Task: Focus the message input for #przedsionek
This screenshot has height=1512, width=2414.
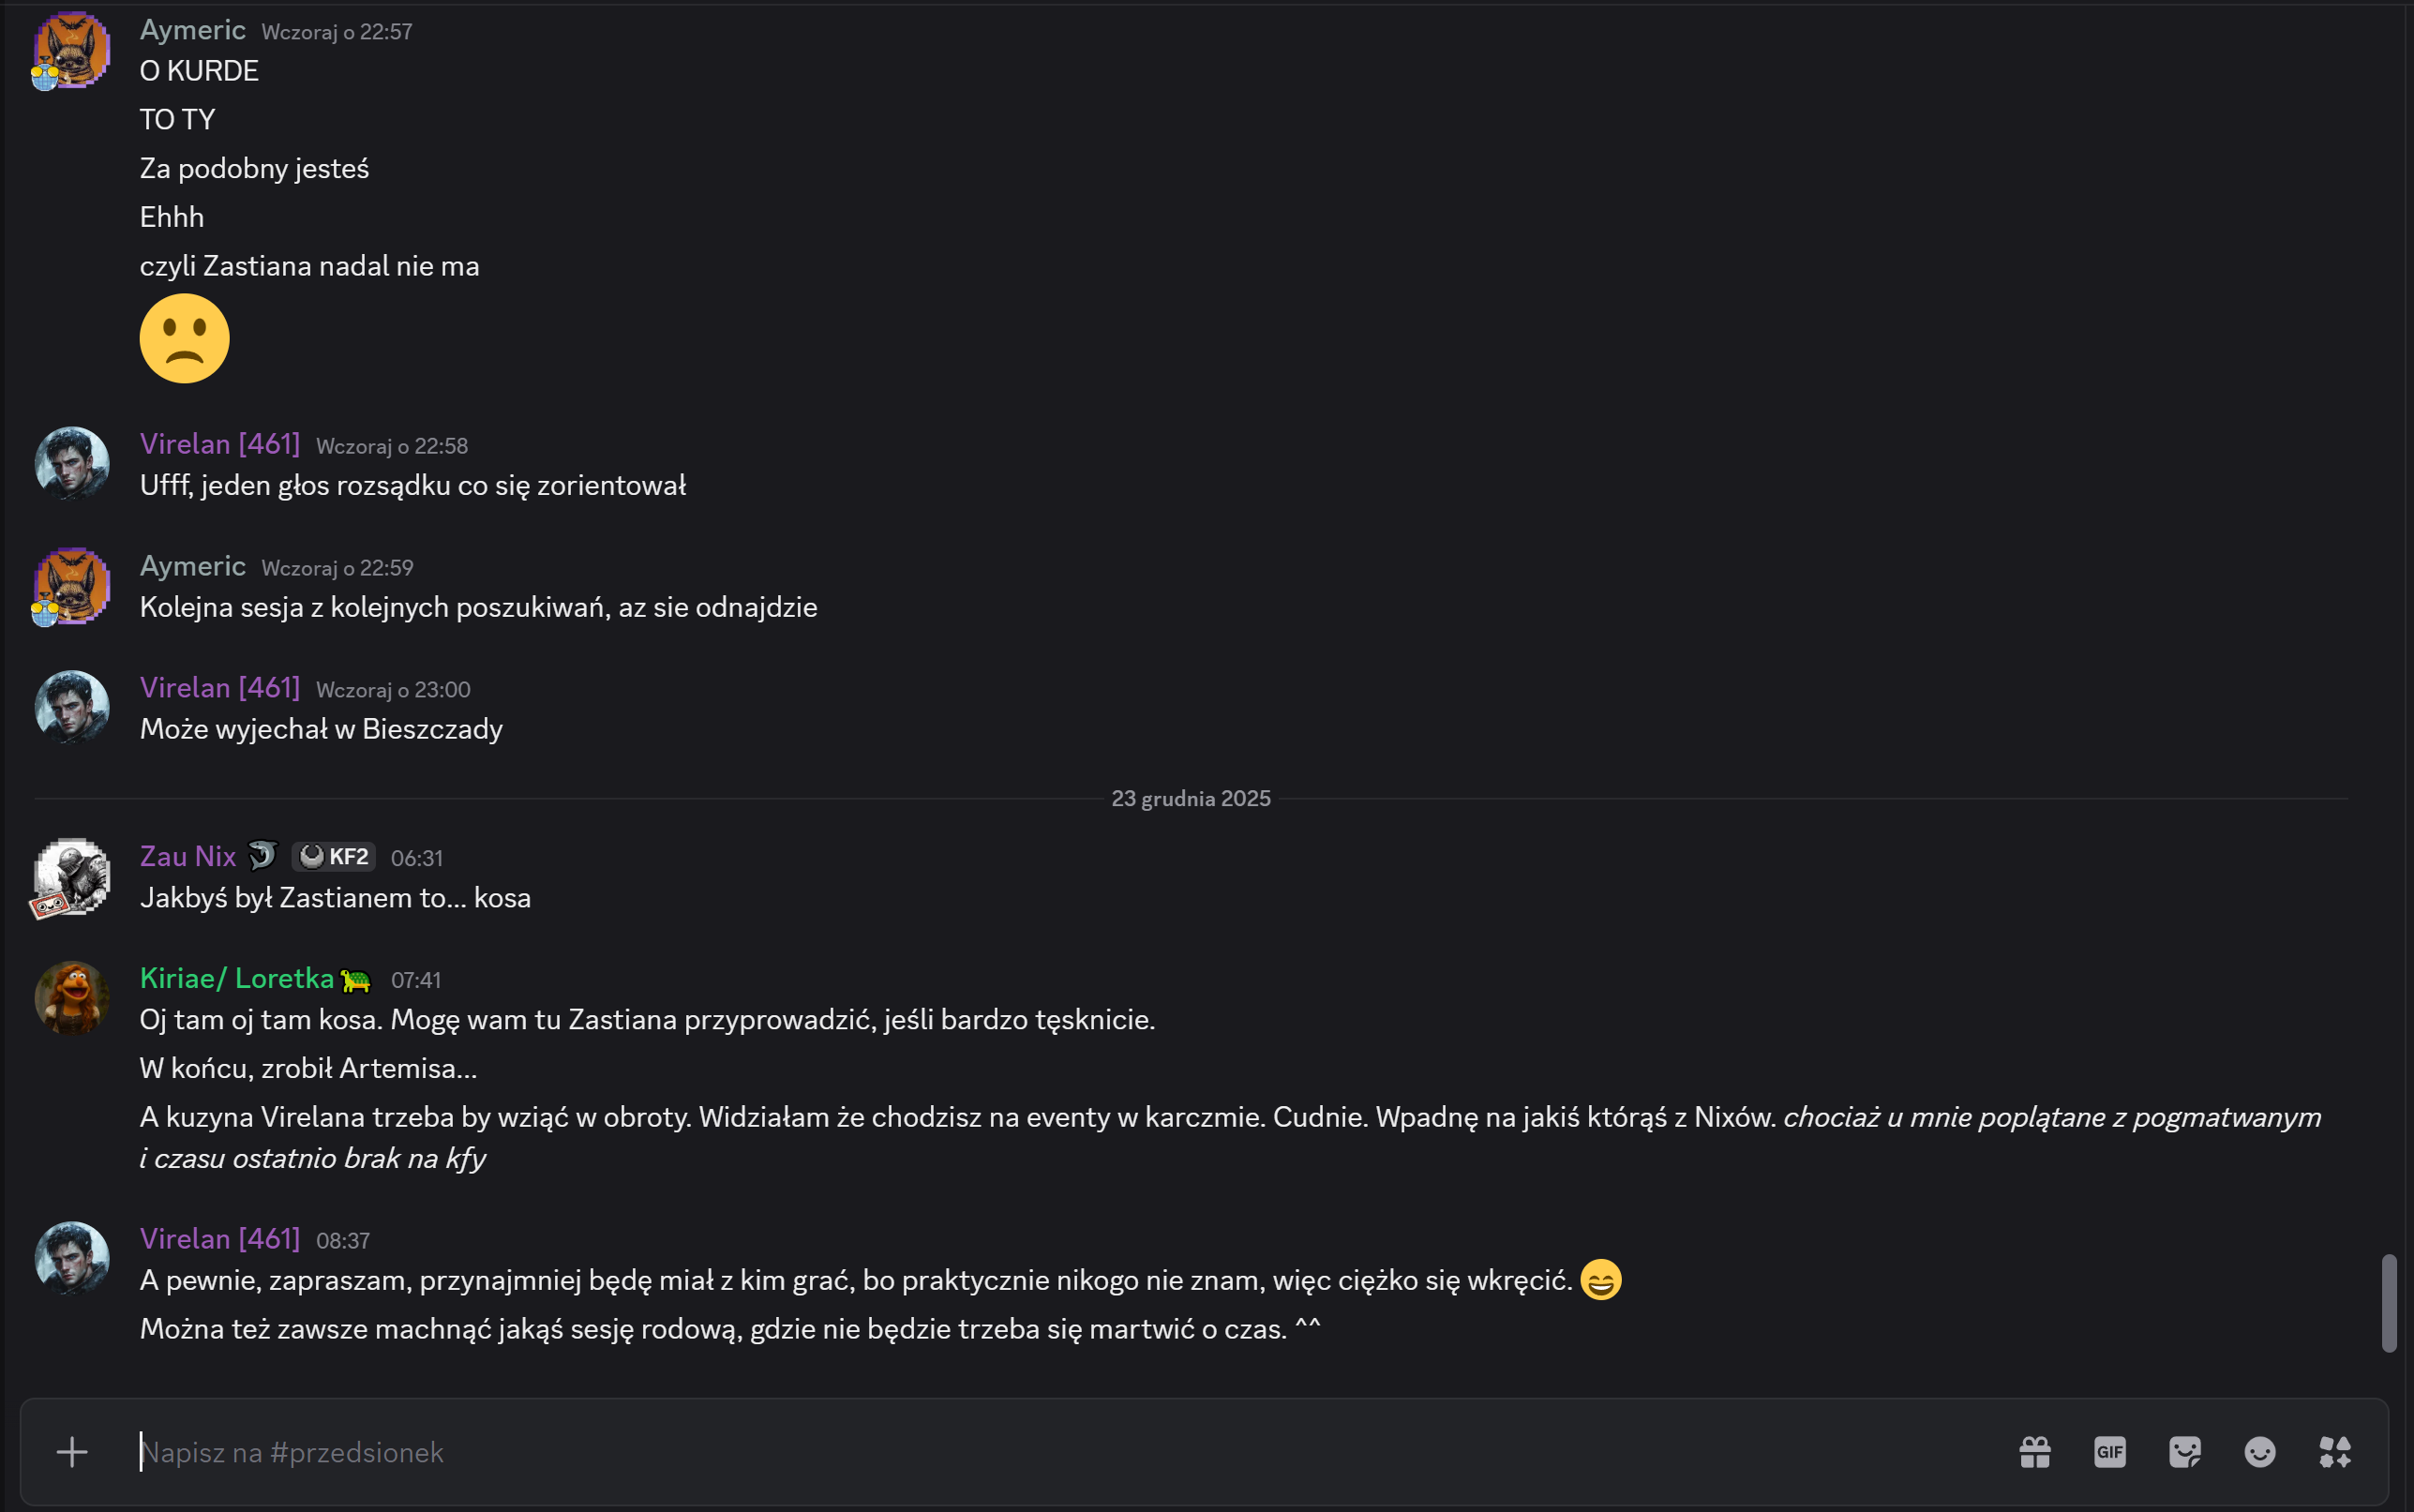Action: [x=1000, y=1452]
